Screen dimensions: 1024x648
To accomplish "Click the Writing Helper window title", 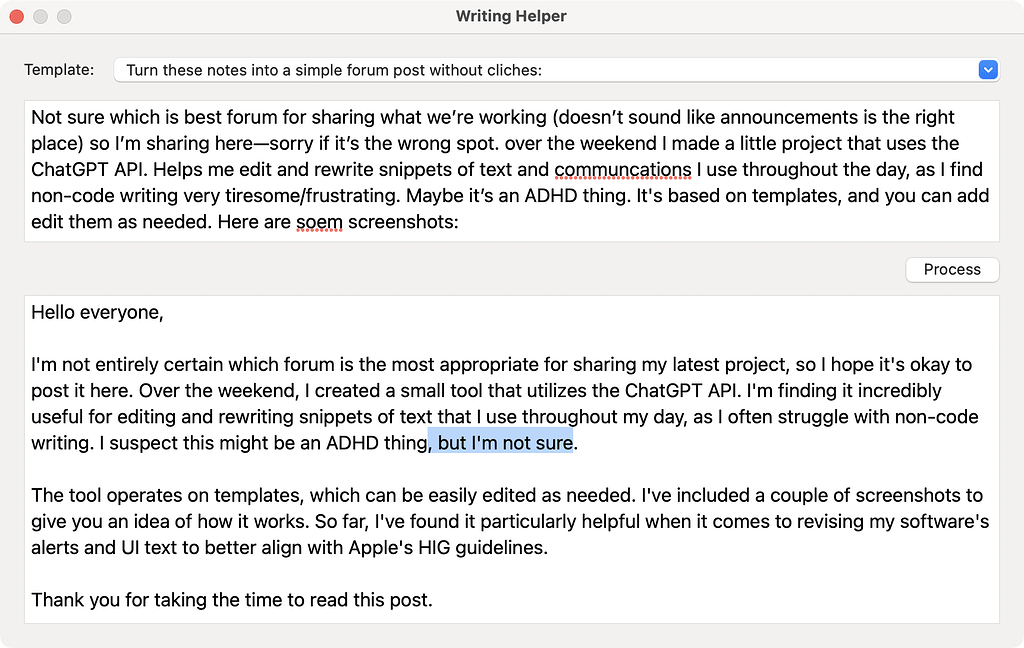I will (x=511, y=16).
